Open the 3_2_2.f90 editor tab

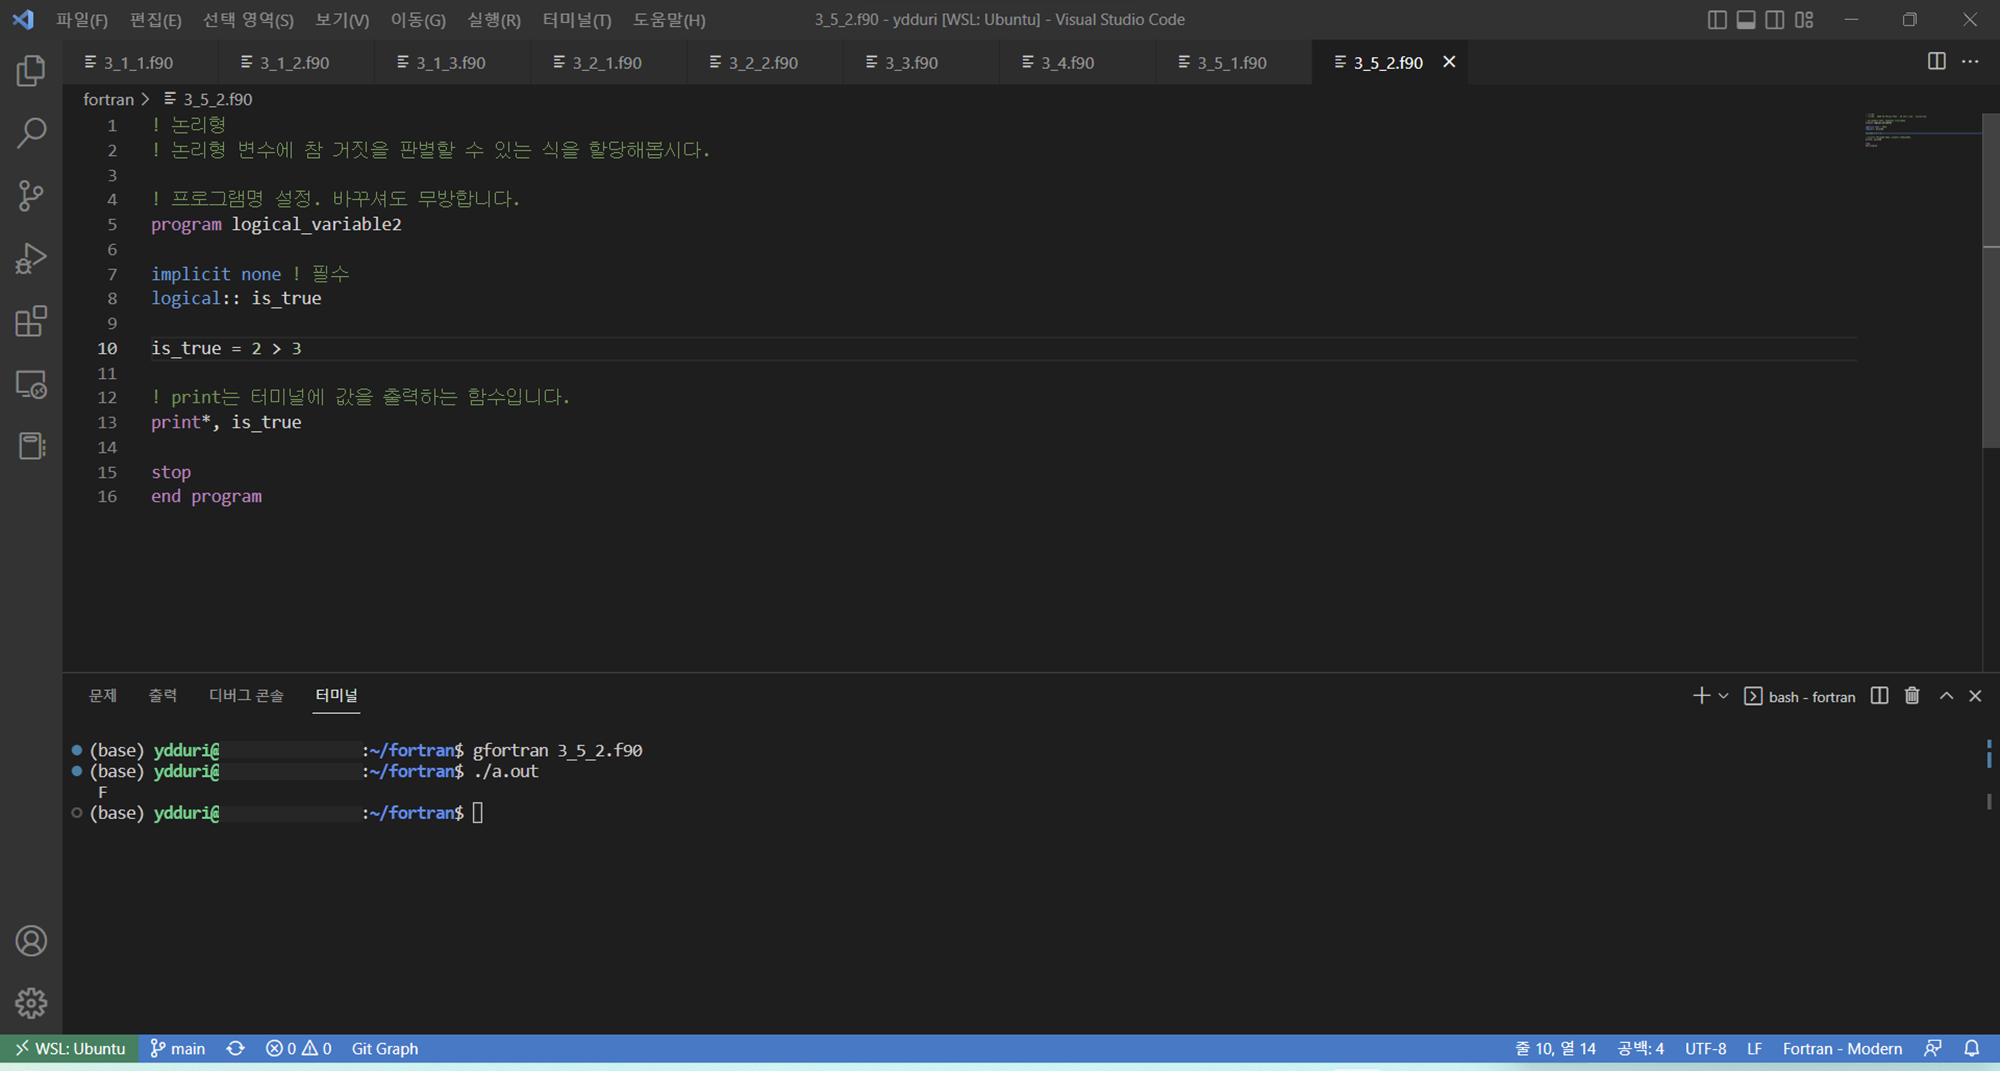(x=763, y=62)
